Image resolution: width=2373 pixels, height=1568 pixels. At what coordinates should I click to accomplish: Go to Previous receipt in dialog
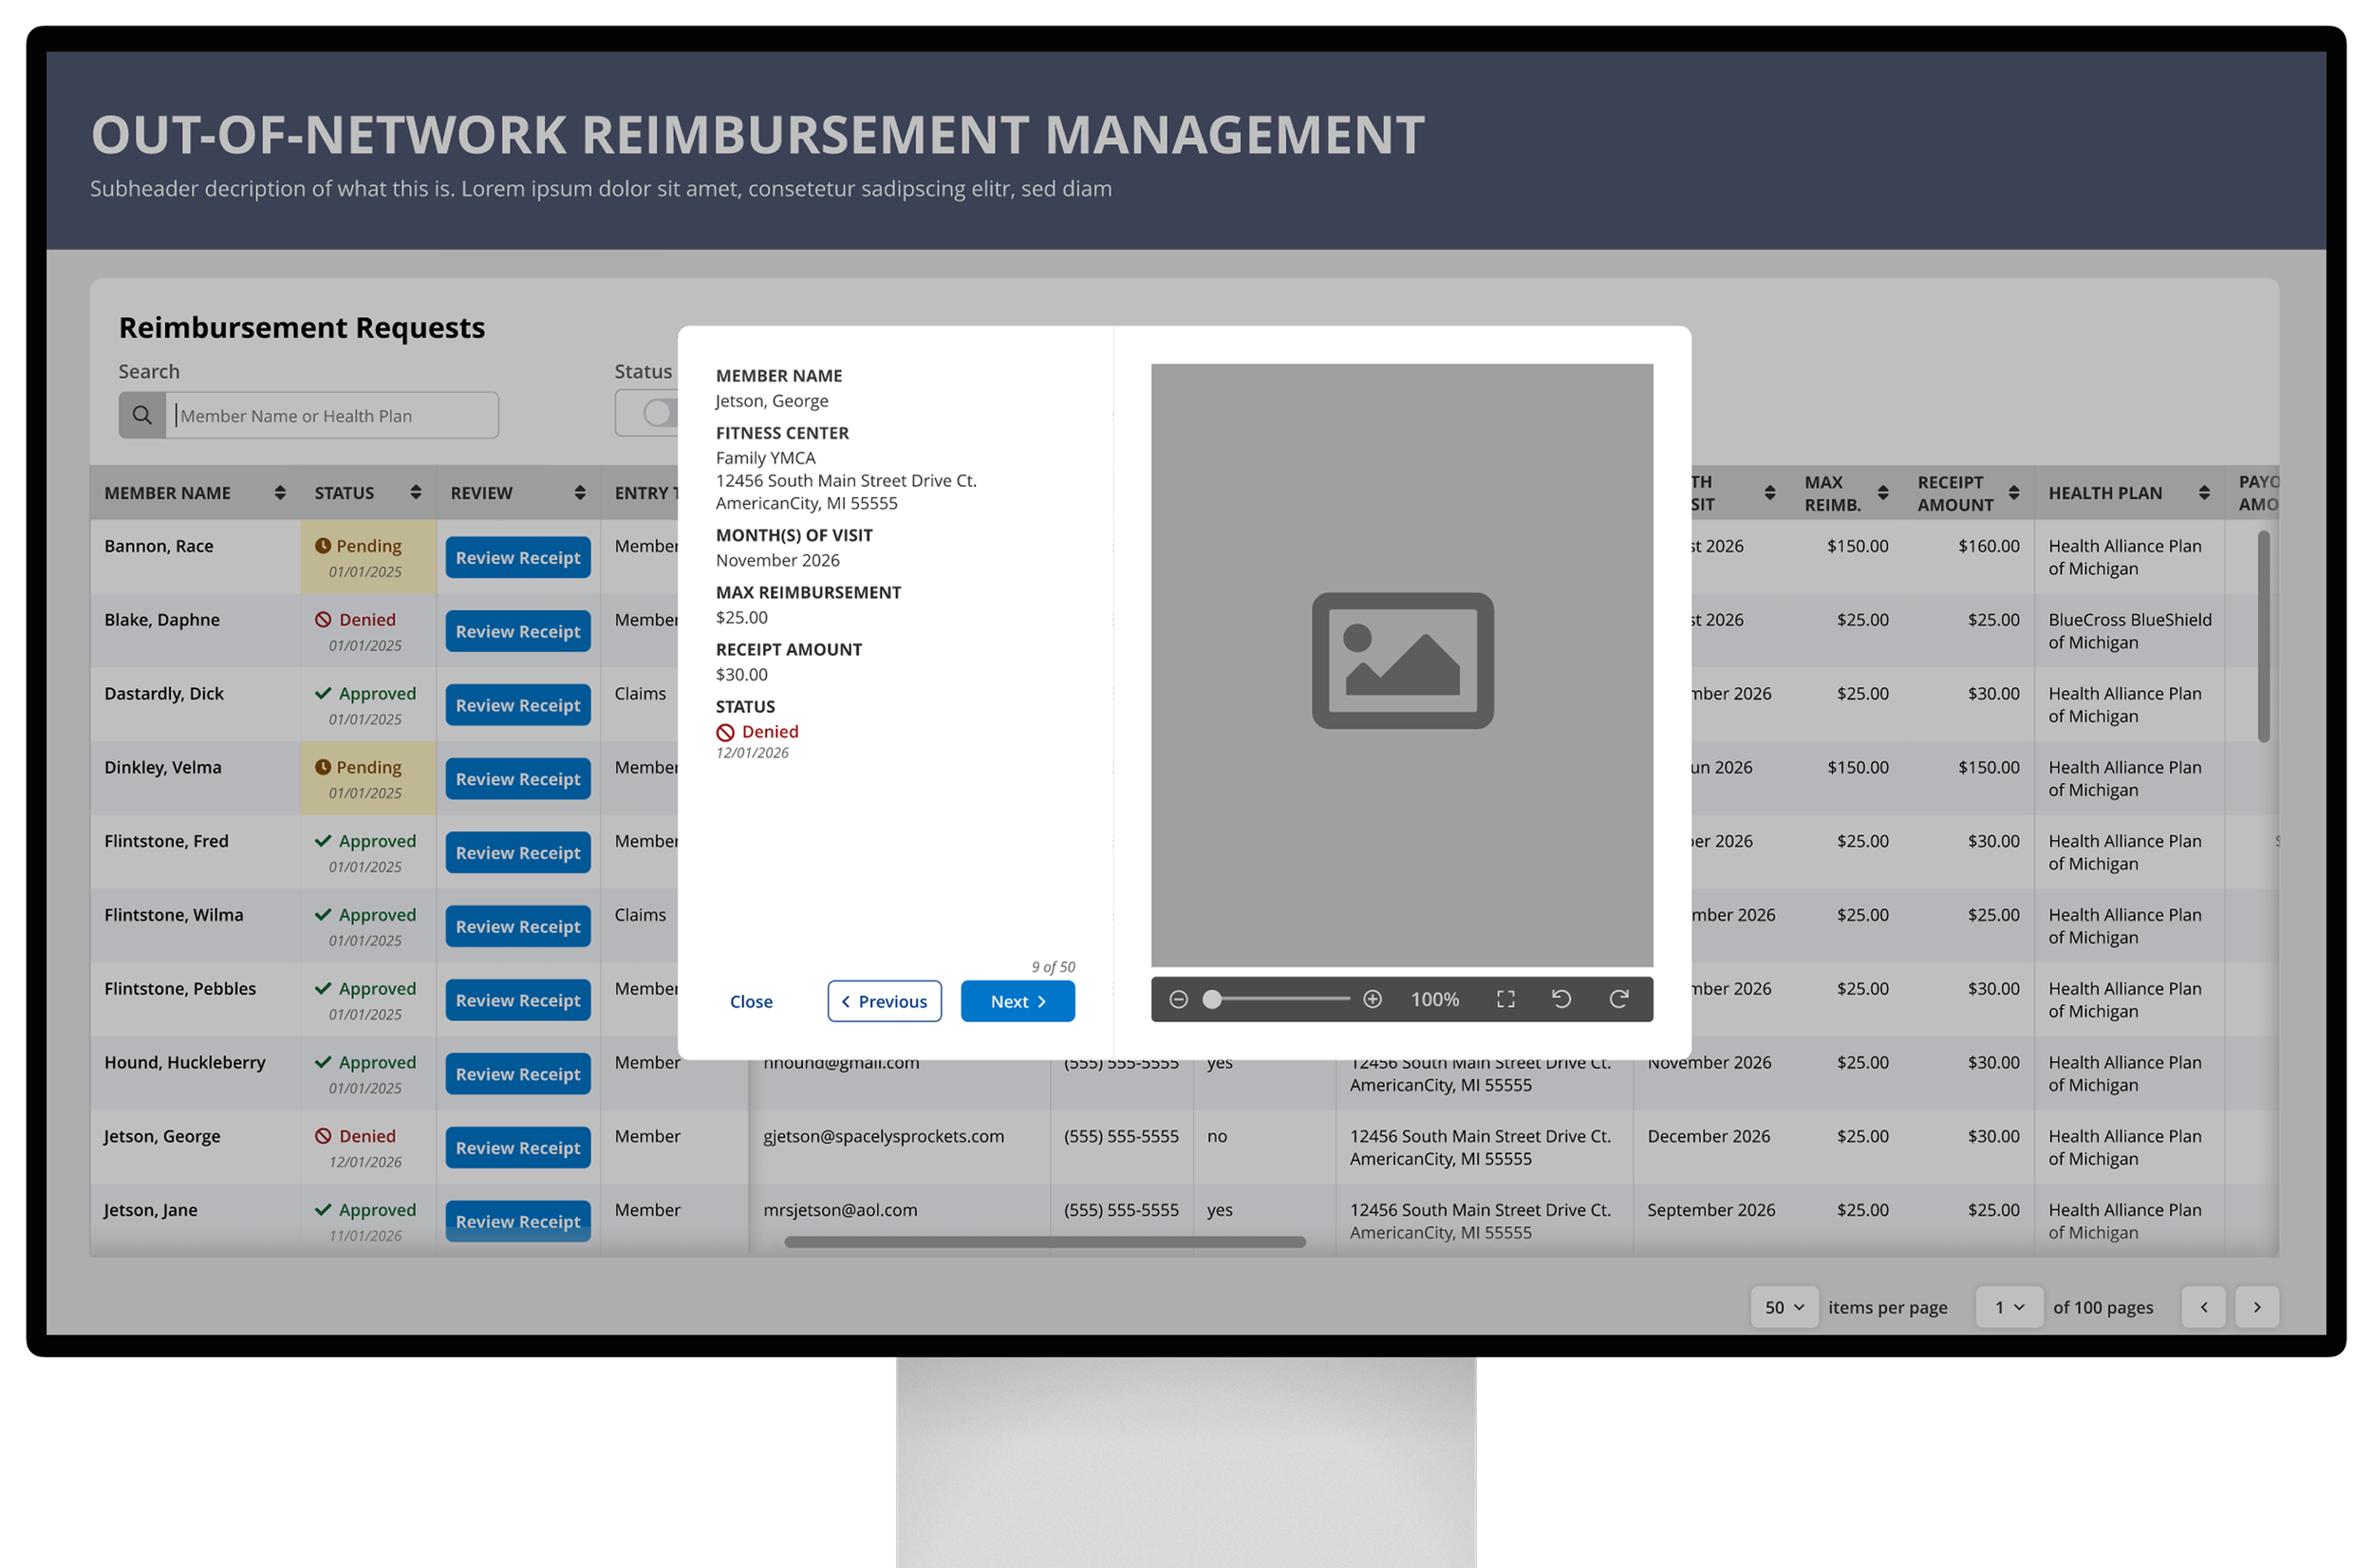[x=884, y=1001]
